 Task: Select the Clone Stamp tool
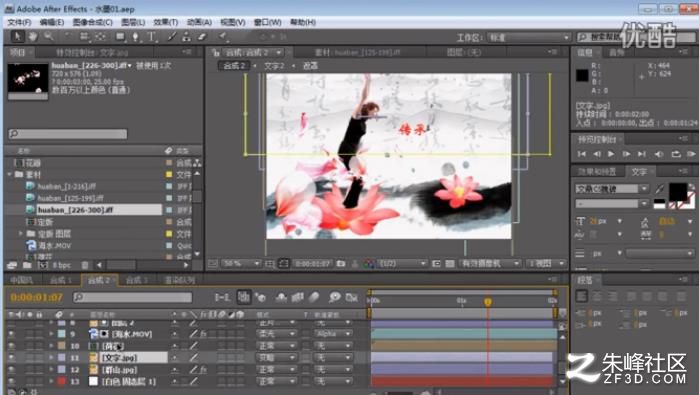click(187, 37)
